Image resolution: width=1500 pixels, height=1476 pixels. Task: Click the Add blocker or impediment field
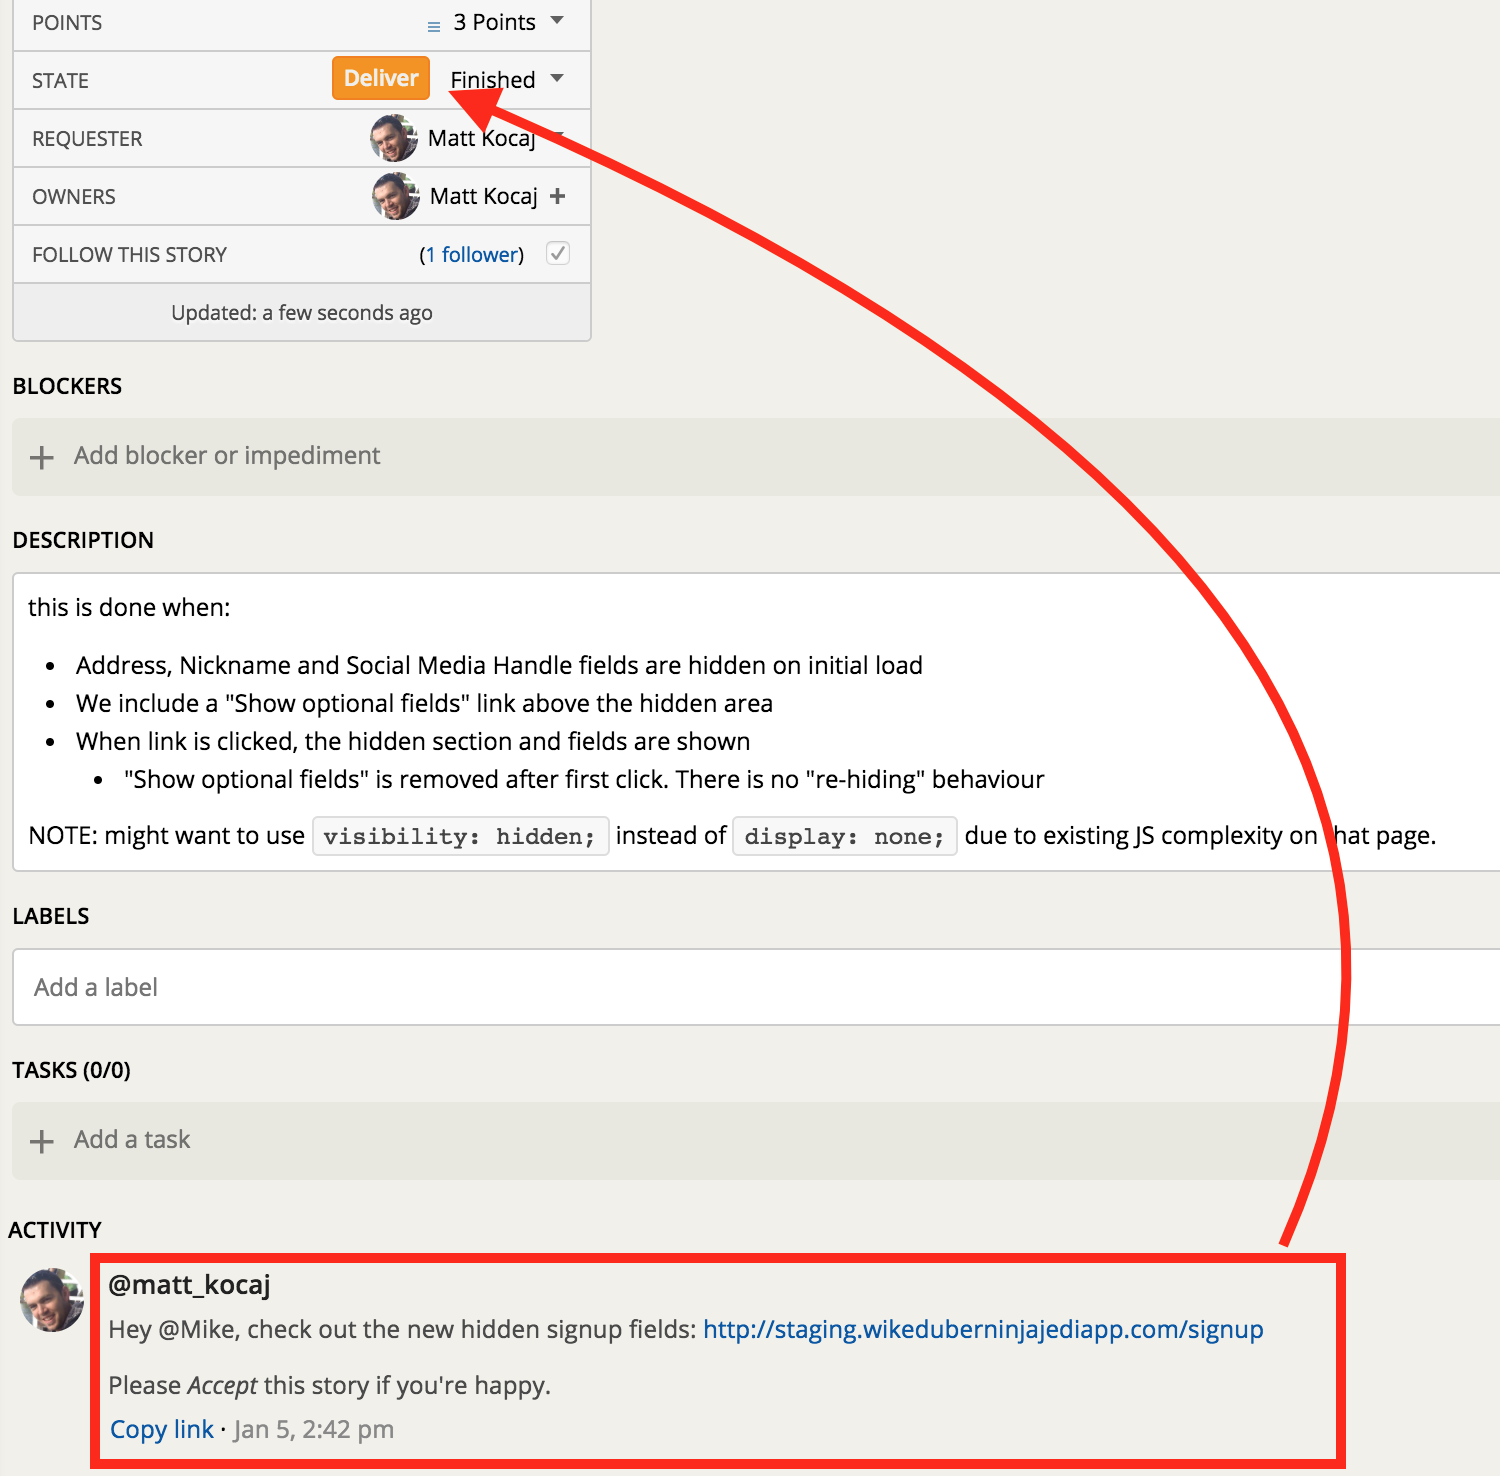tap(227, 456)
